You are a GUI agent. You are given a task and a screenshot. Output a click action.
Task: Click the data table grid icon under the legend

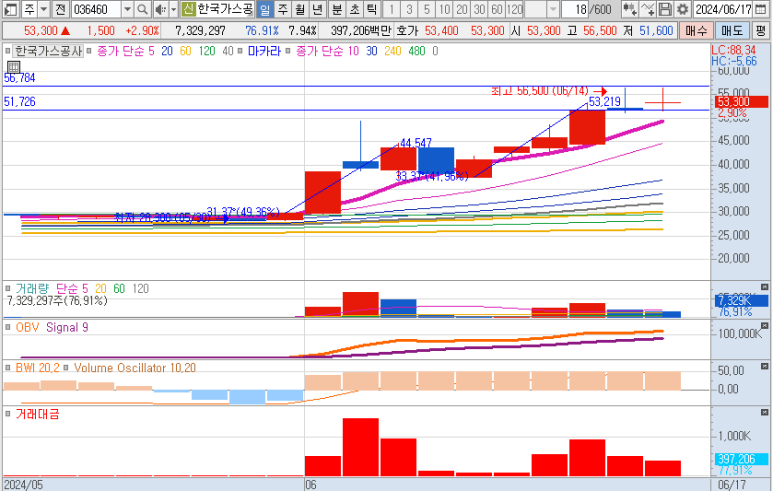coord(13,68)
